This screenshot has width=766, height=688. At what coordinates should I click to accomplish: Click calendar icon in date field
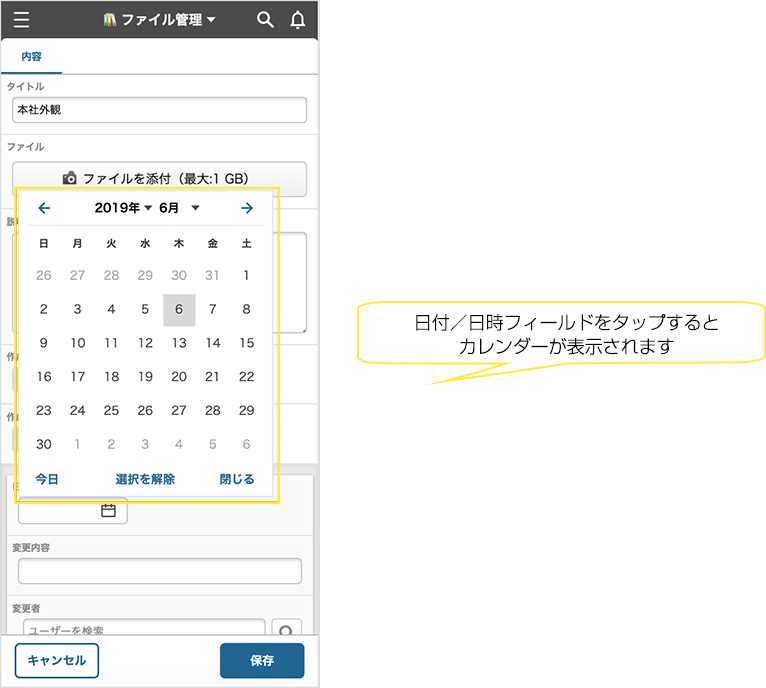coord(108,511)
